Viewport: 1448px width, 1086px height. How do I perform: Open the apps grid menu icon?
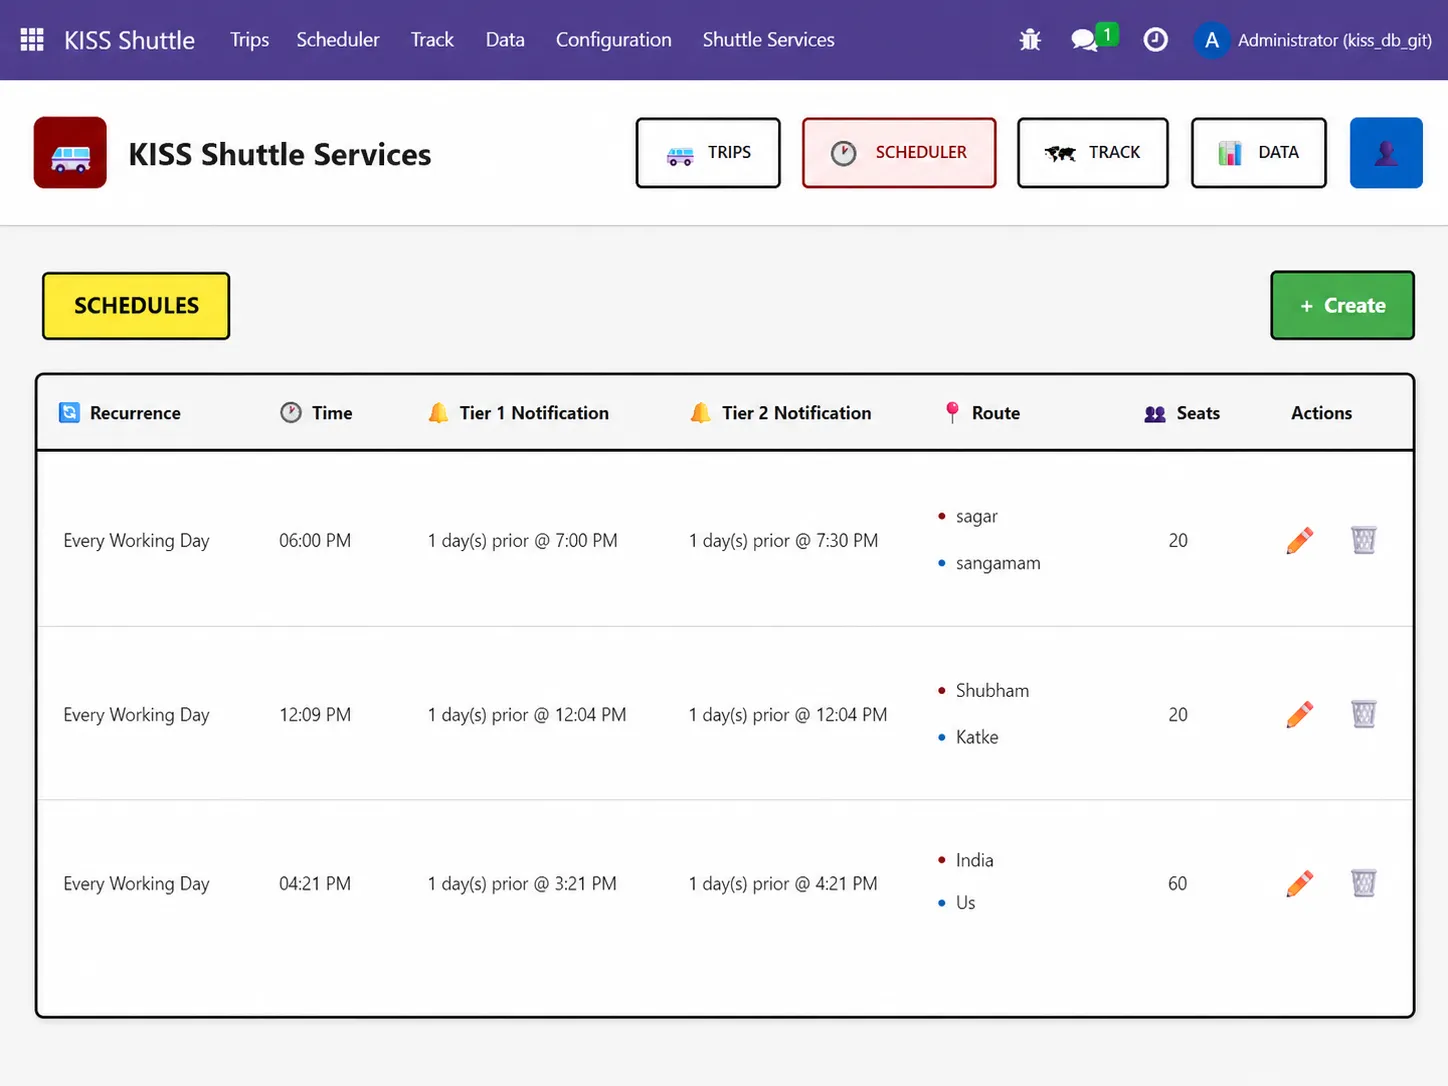pyautogui.click(x=32, y=40)
